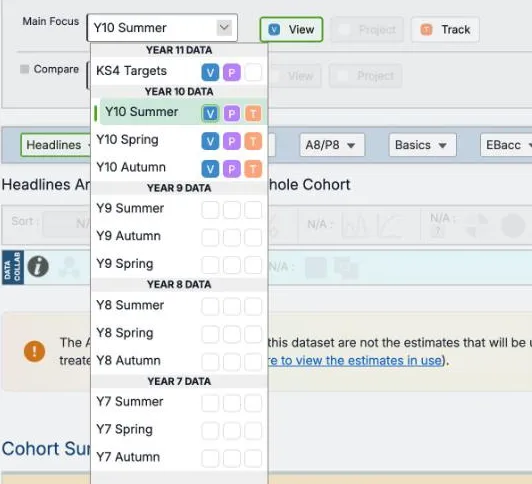
Task: Click the Main Focus View button
Action: coord(291,30)
